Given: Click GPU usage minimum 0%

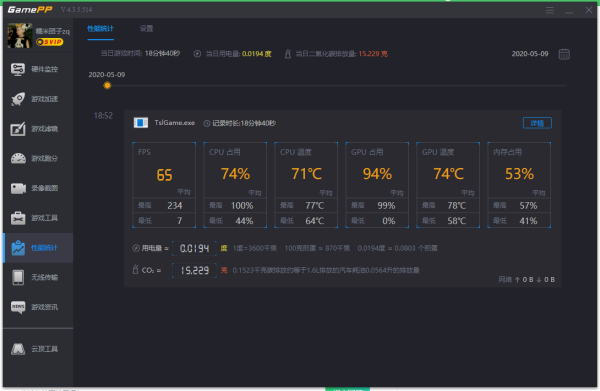Looking at the screenshot, I should 389,221.
